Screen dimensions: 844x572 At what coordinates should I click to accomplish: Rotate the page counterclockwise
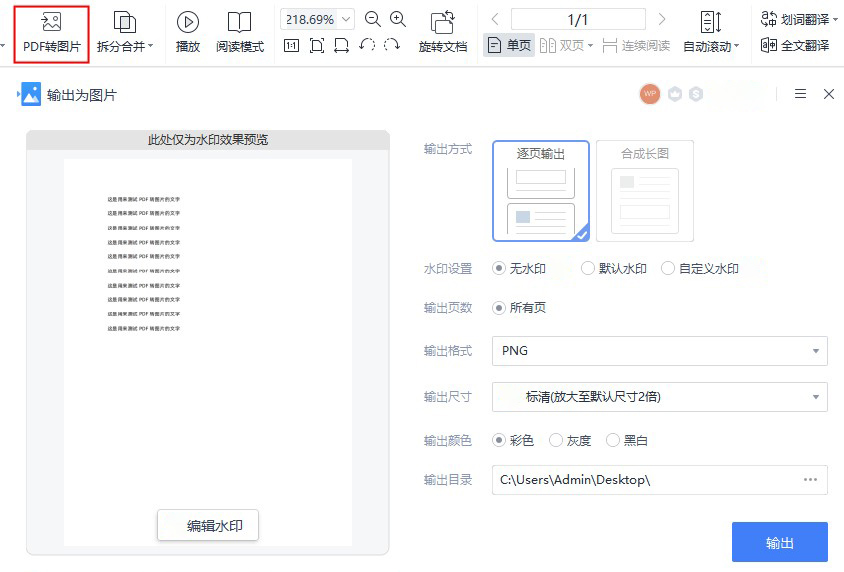367,45
